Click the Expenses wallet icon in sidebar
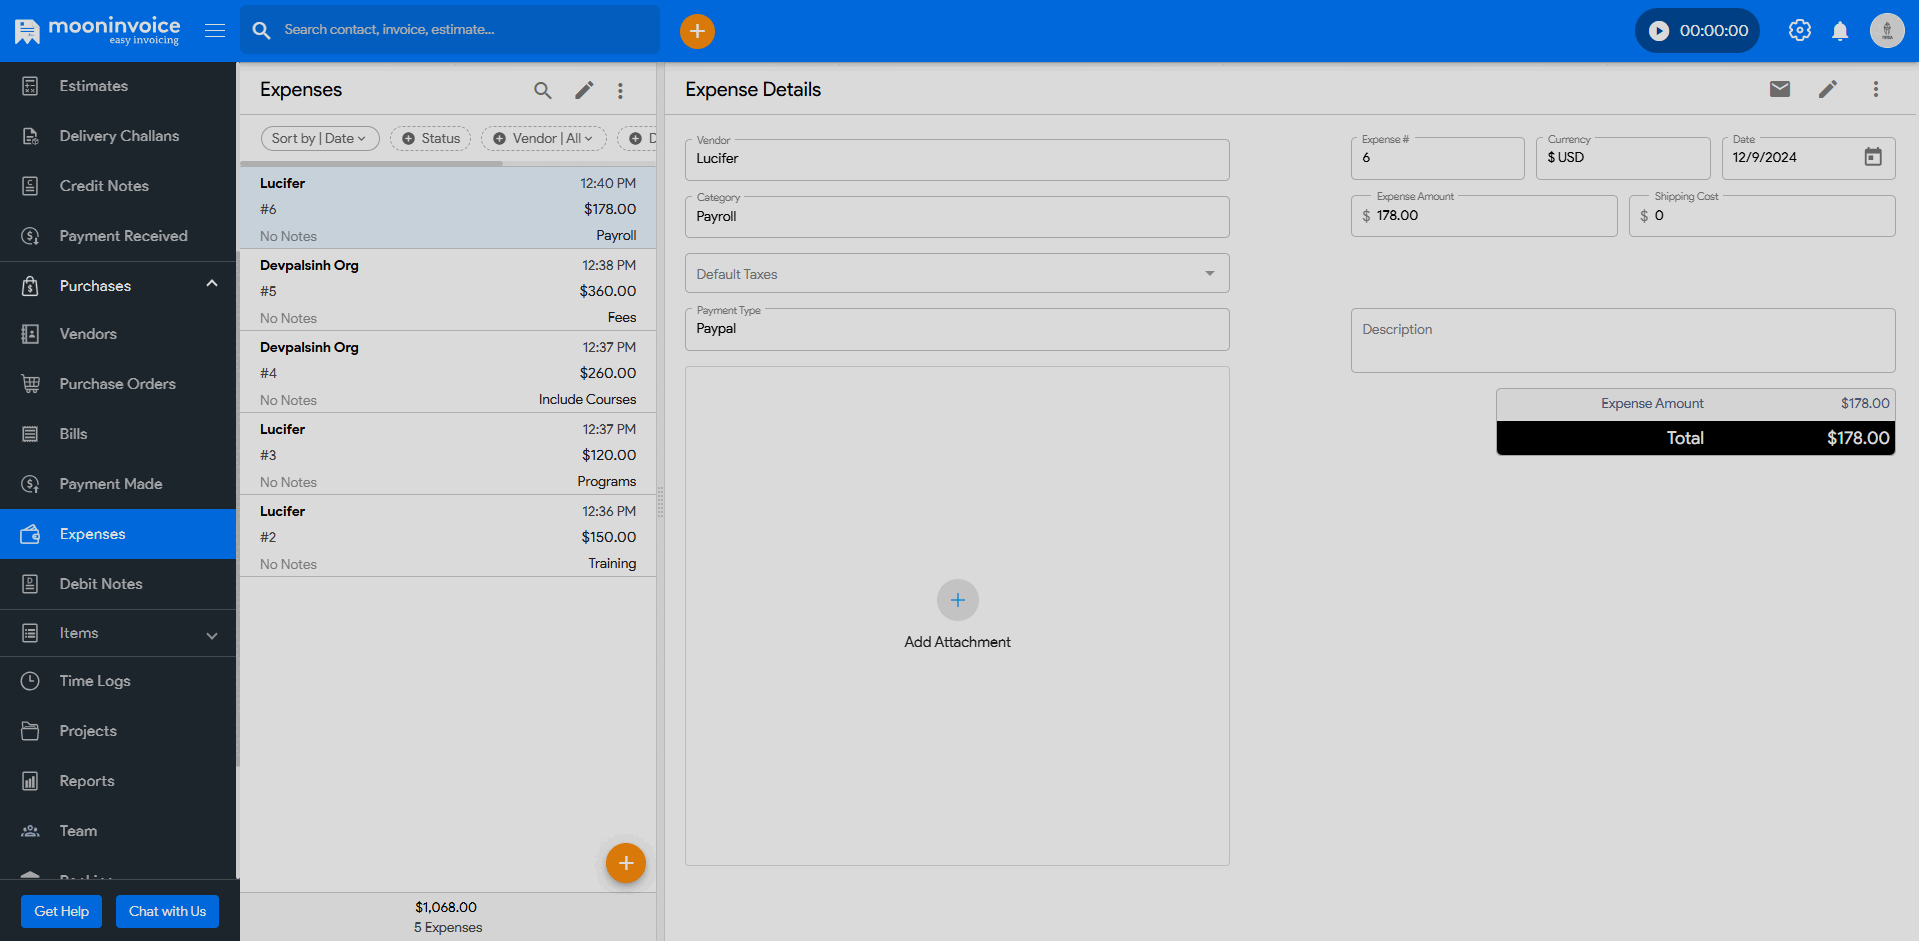Image resolution: width=1919 pixels, height=941 pixels. click(x=31, y=534)
